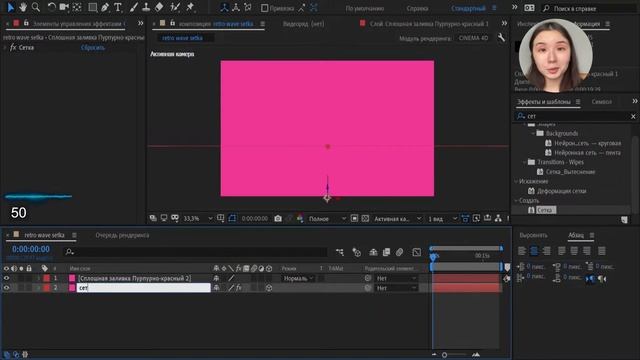Select the Hand tool
Image resolution: width=640 pixels, height=360 pixels.
click(23, 7)
